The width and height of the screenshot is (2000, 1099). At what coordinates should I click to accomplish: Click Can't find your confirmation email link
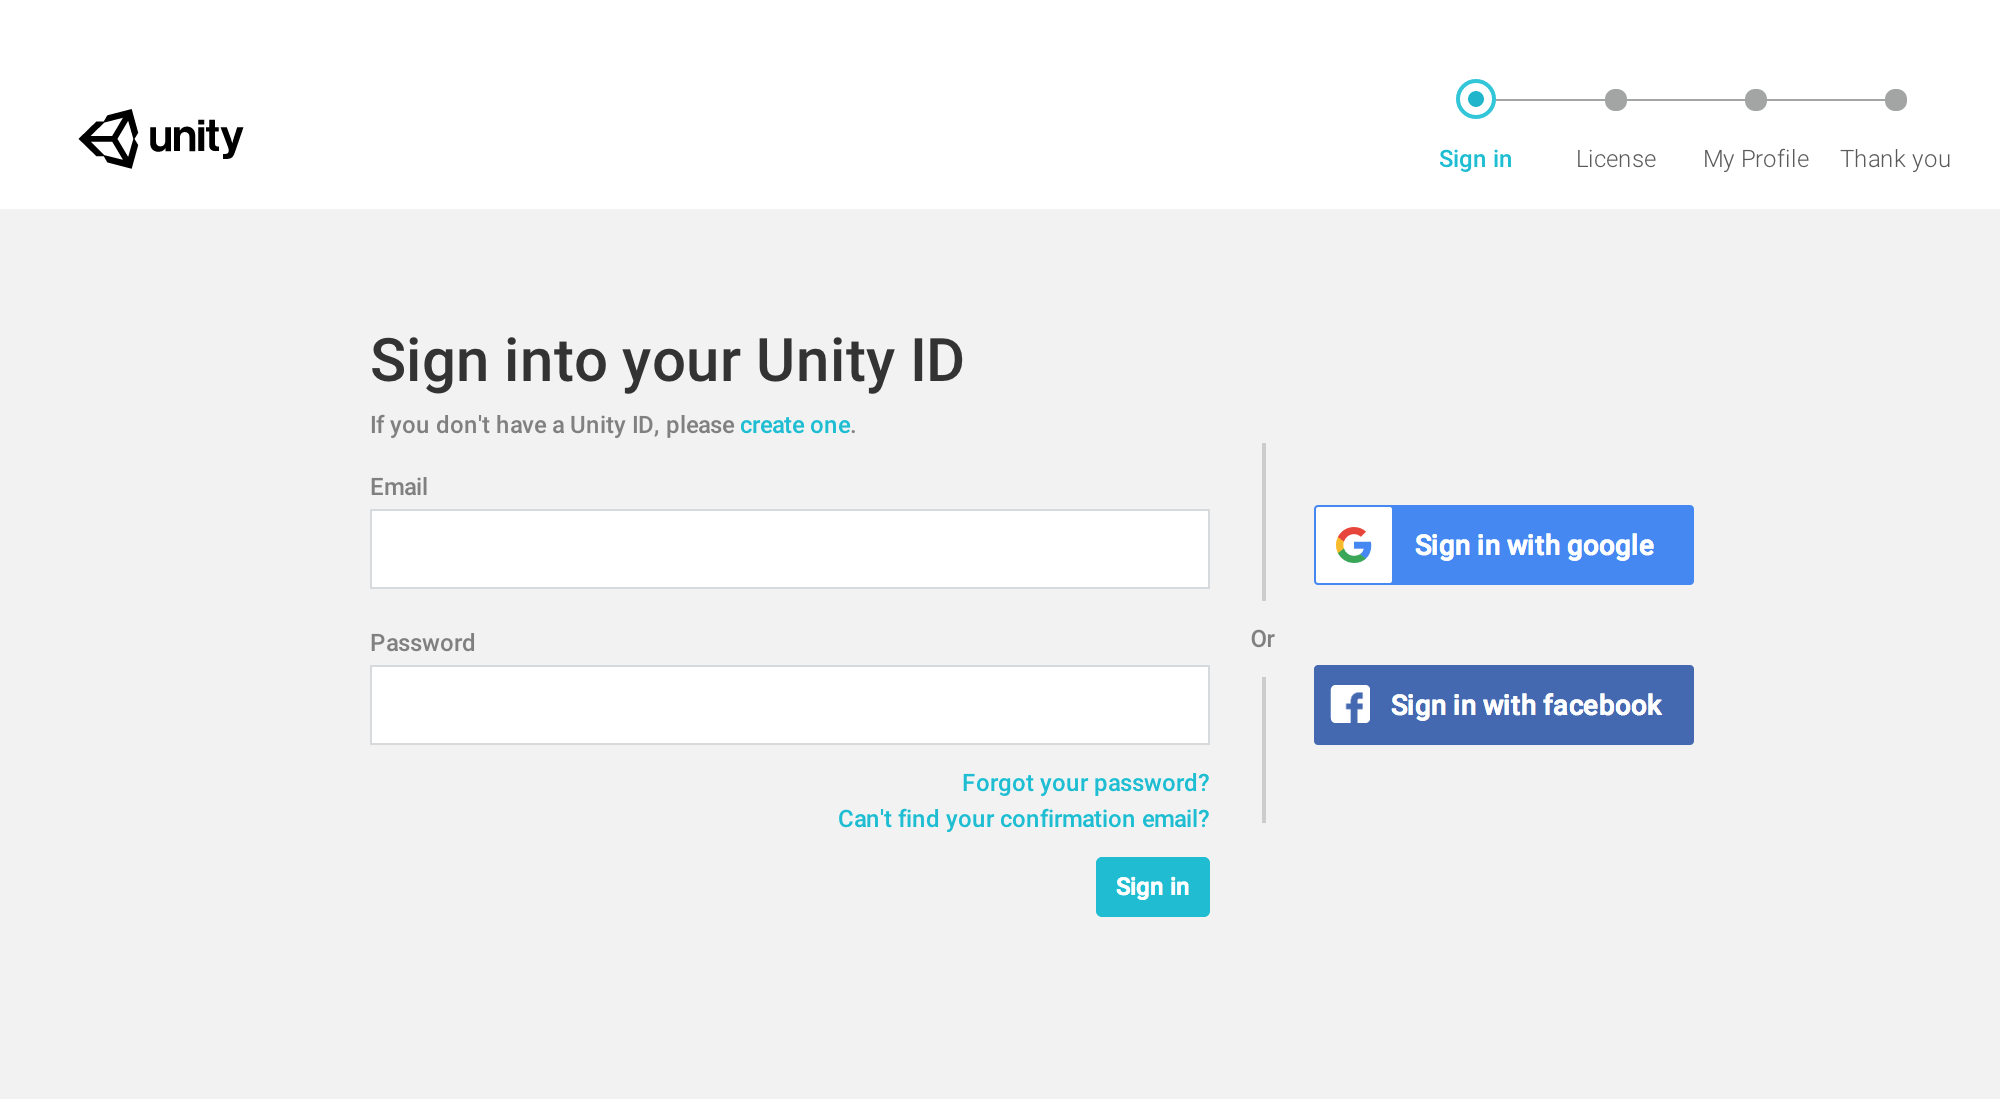tap(1023, 818)
